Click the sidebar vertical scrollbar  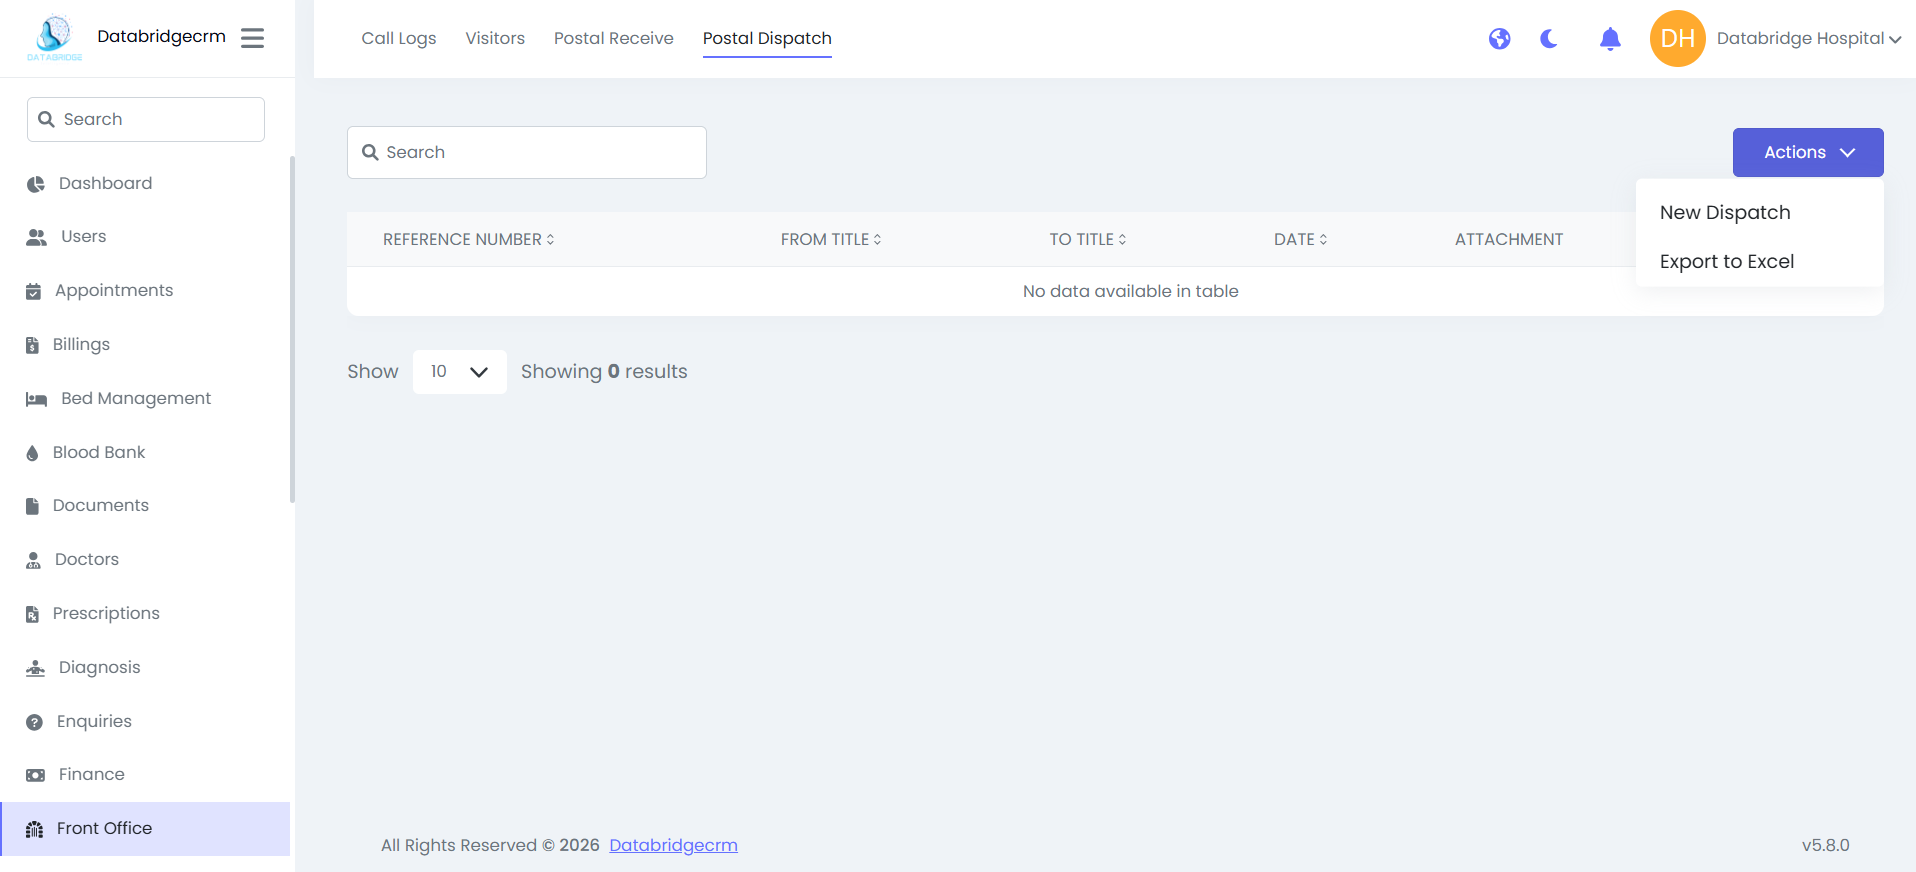pyautogui.click(x=292, y=330)
